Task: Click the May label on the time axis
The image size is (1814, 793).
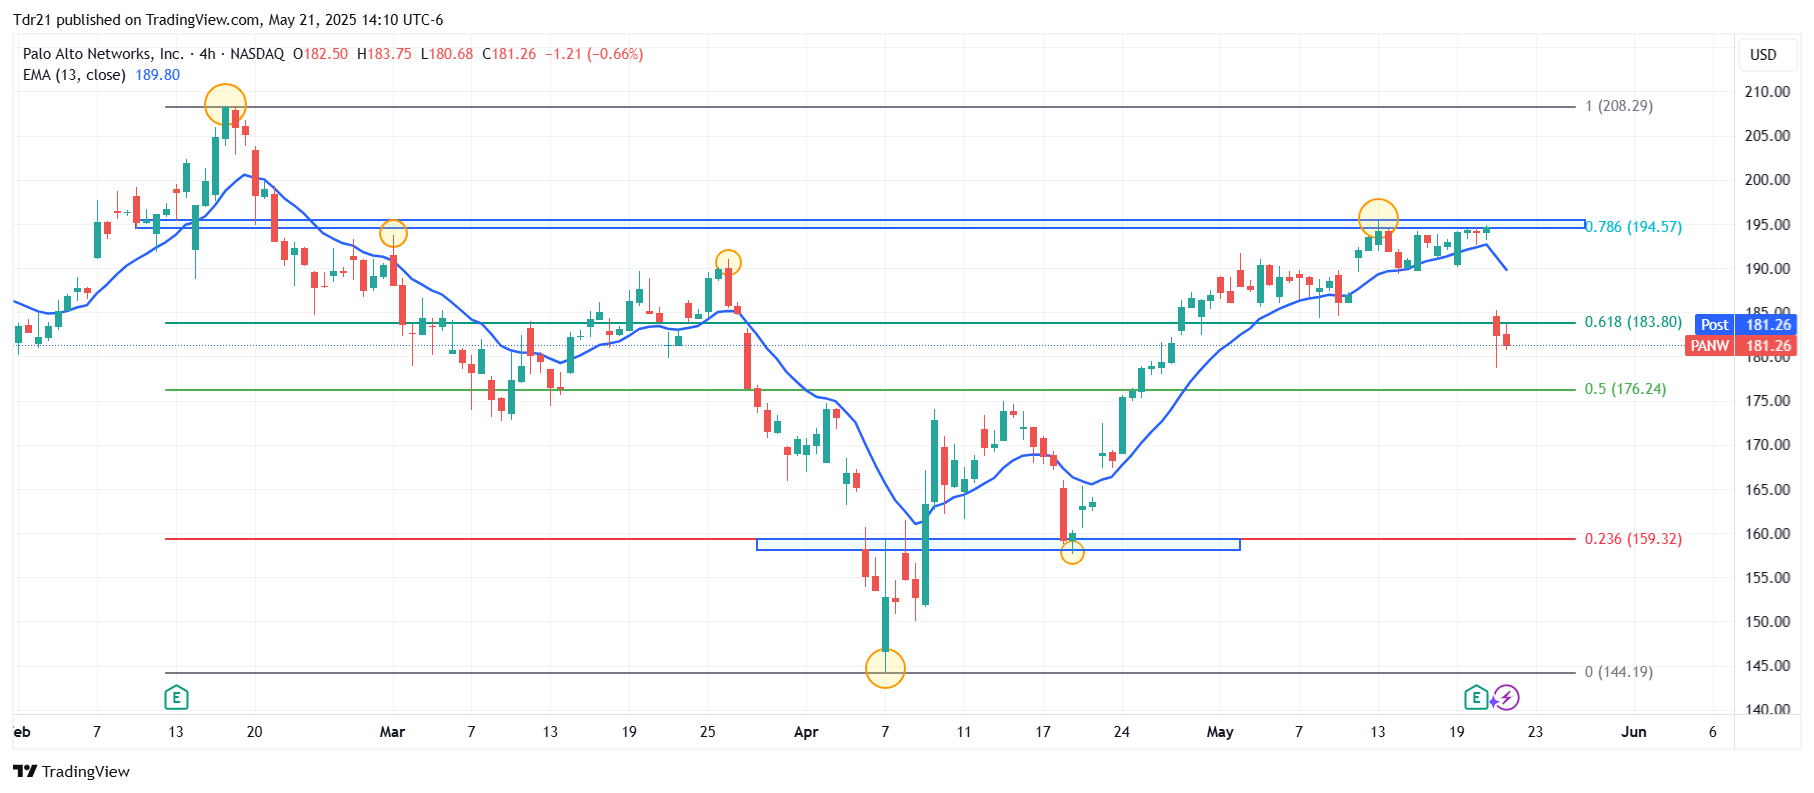Action: (x=1220, y=732)
